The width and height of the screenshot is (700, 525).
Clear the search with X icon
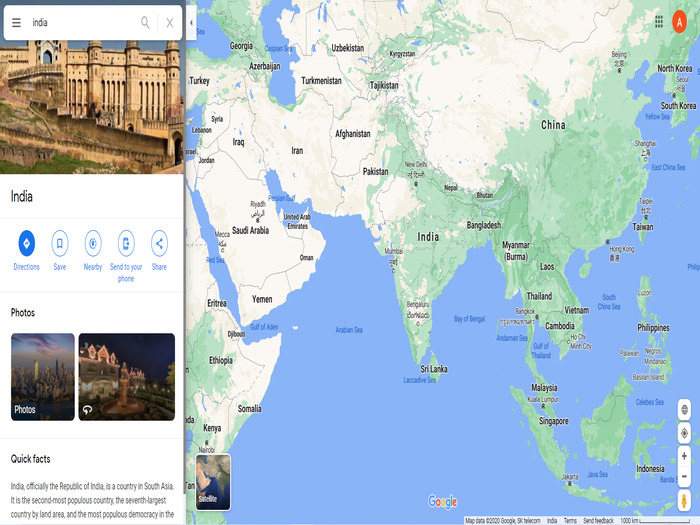pos(170,23)
